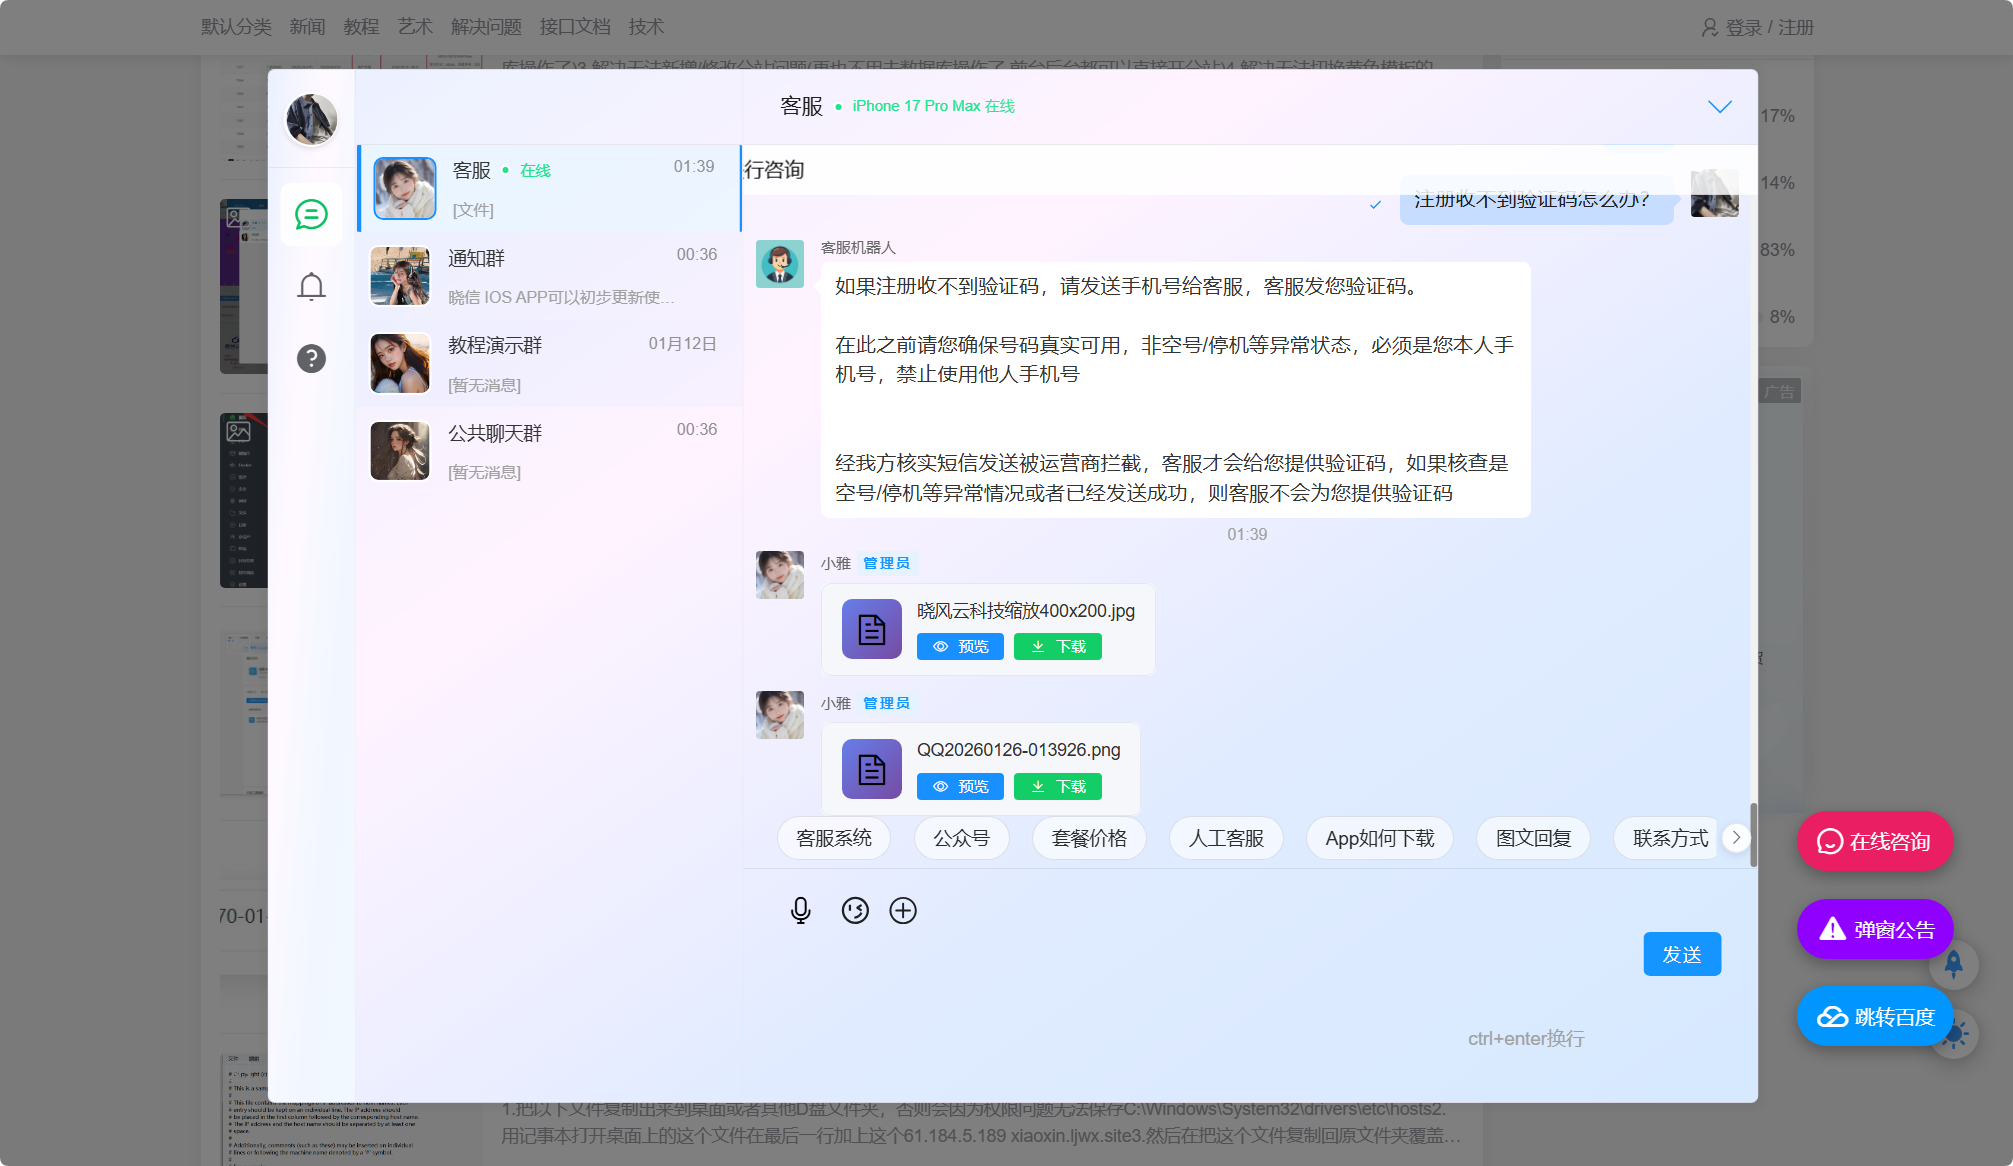This screenshot has width=2013, height=1166.
Task: Switch to the 接口文档 menu item
Action: point(574,27)
